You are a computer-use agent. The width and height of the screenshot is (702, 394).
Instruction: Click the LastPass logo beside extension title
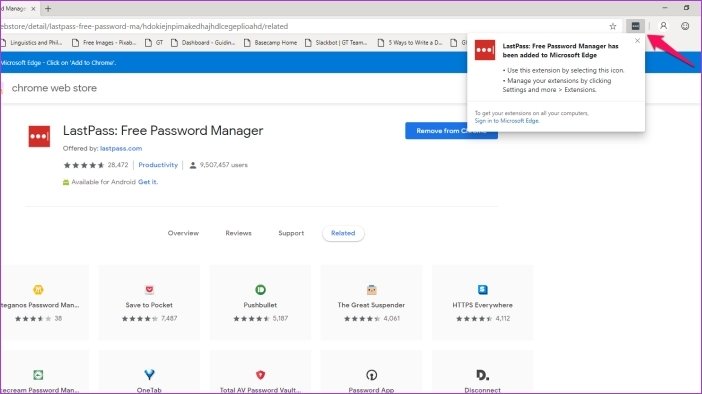(39, 136)
